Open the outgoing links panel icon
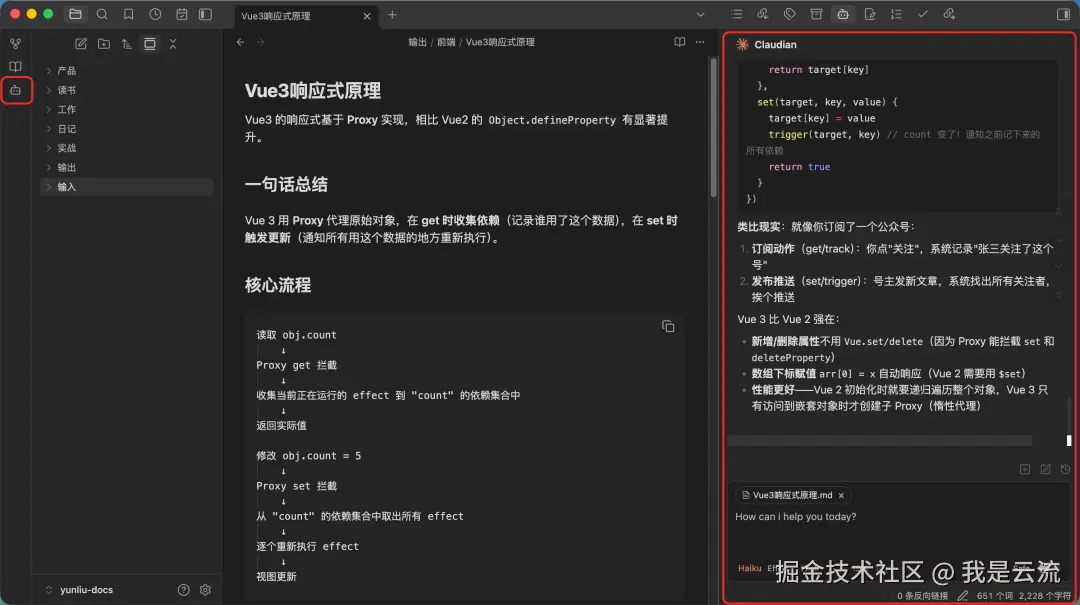Image resolution: width=1080 pixels, height=605 pixels. (x=949, y=14)
